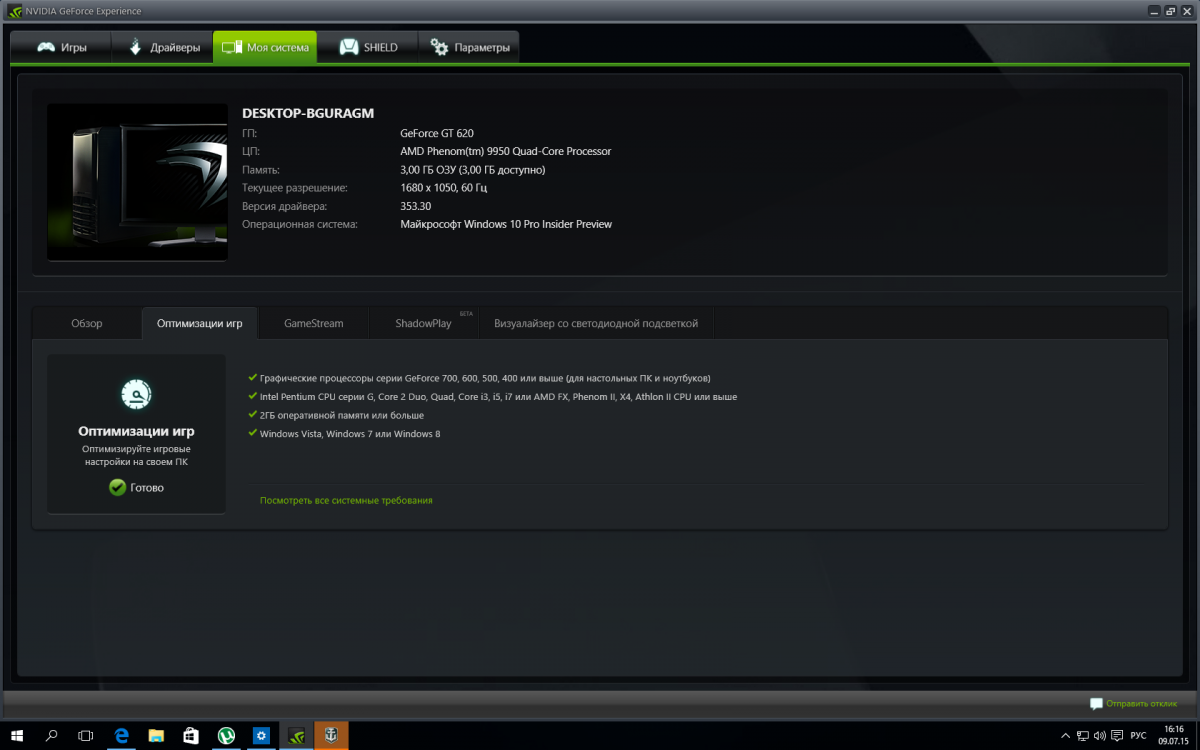Click the gamepad icon on Игры tab
Viewport: 1200px width, 750px height.
(x=46, y=47)
